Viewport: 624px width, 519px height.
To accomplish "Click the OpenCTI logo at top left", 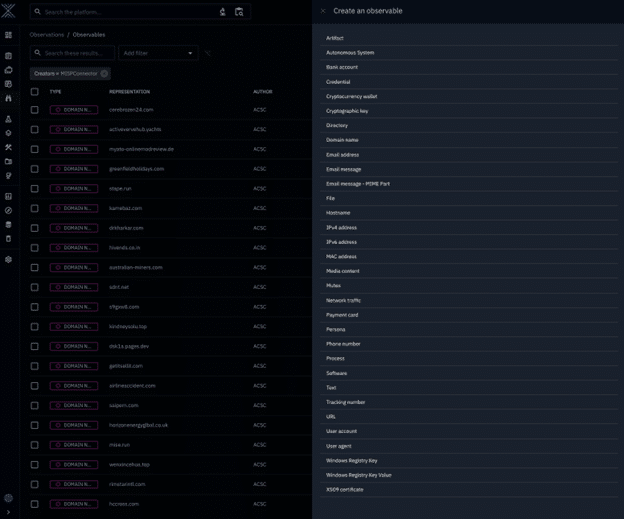I will click(8, 11).
